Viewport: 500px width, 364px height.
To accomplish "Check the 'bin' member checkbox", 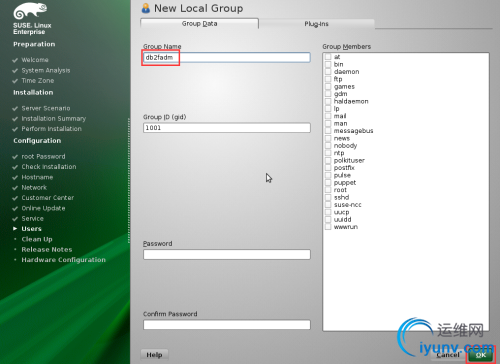I will coord(328,64).
